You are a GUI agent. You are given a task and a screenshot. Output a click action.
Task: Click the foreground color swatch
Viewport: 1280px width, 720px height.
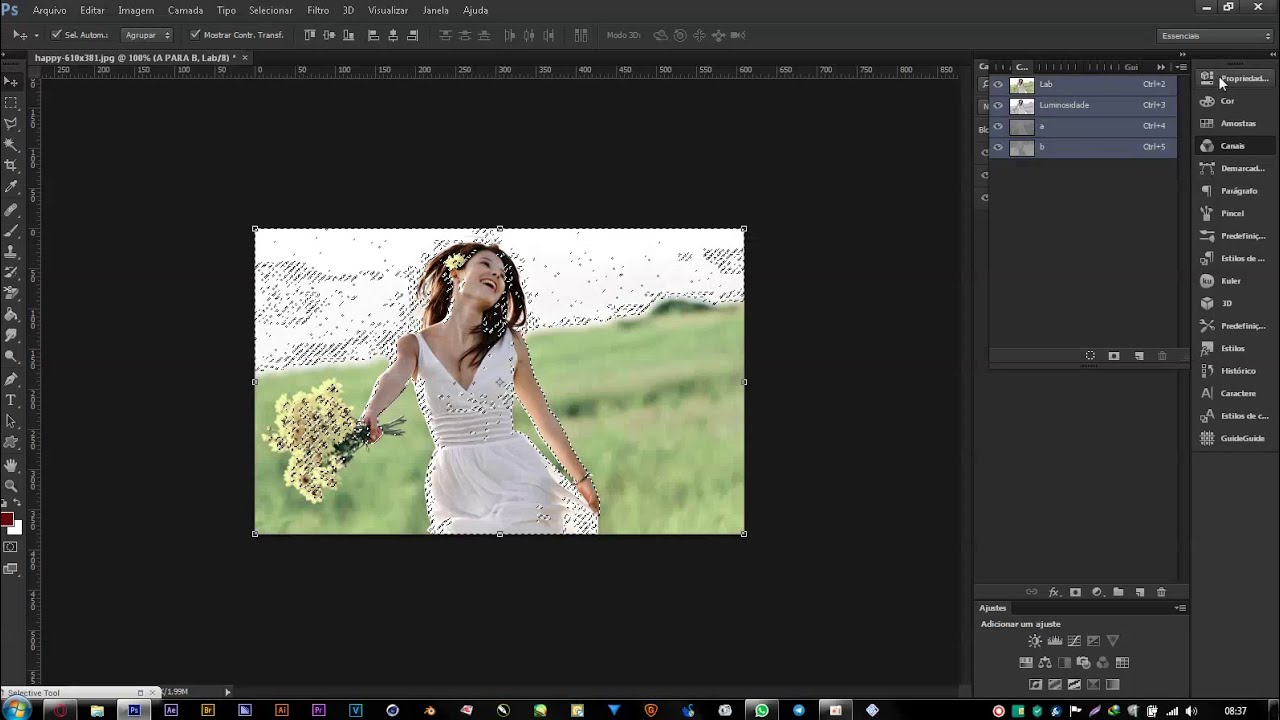coord(7,520)
